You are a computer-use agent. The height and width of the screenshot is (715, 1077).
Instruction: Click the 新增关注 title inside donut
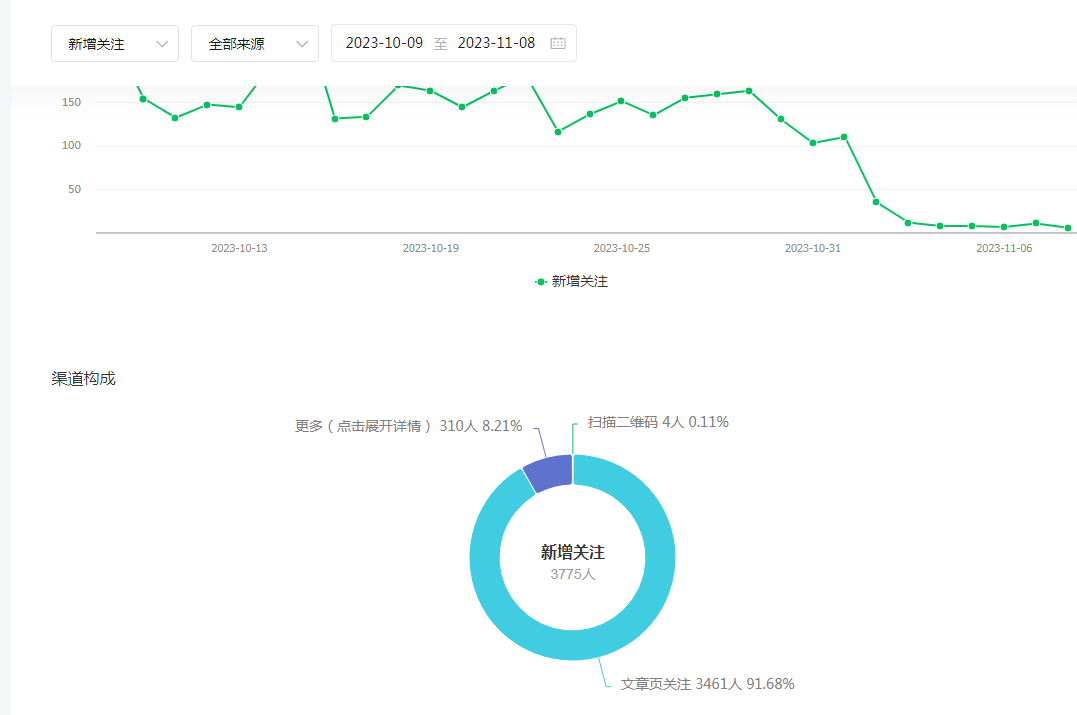[572, 552]
